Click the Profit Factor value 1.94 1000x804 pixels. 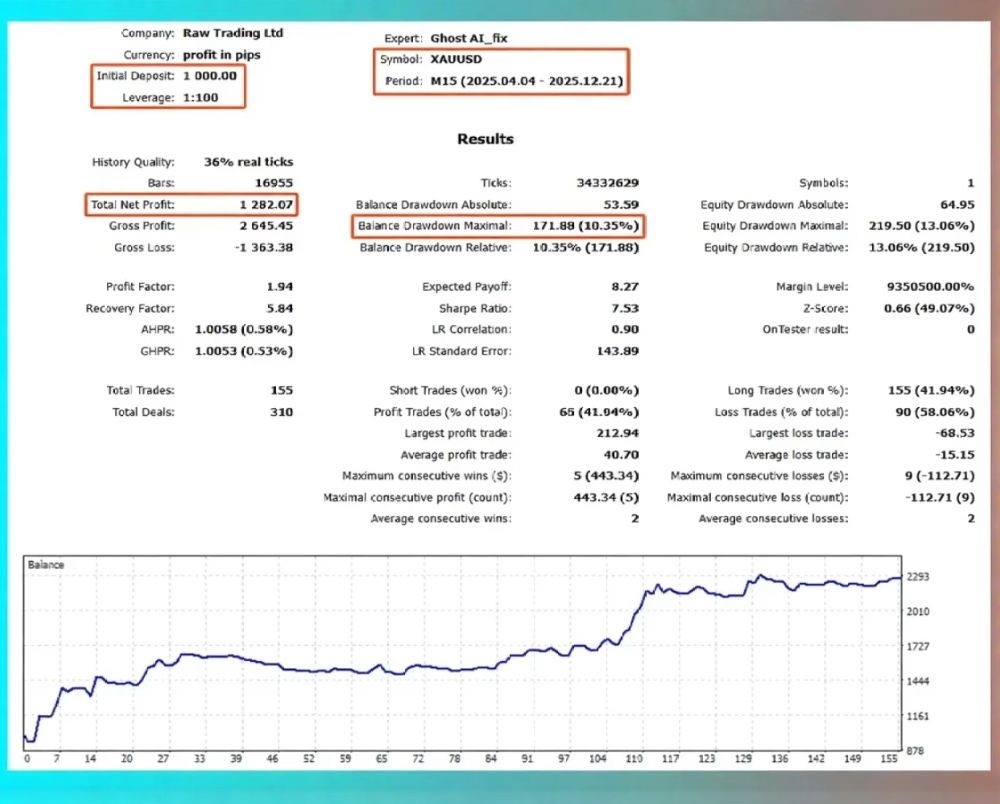point(279,287)
